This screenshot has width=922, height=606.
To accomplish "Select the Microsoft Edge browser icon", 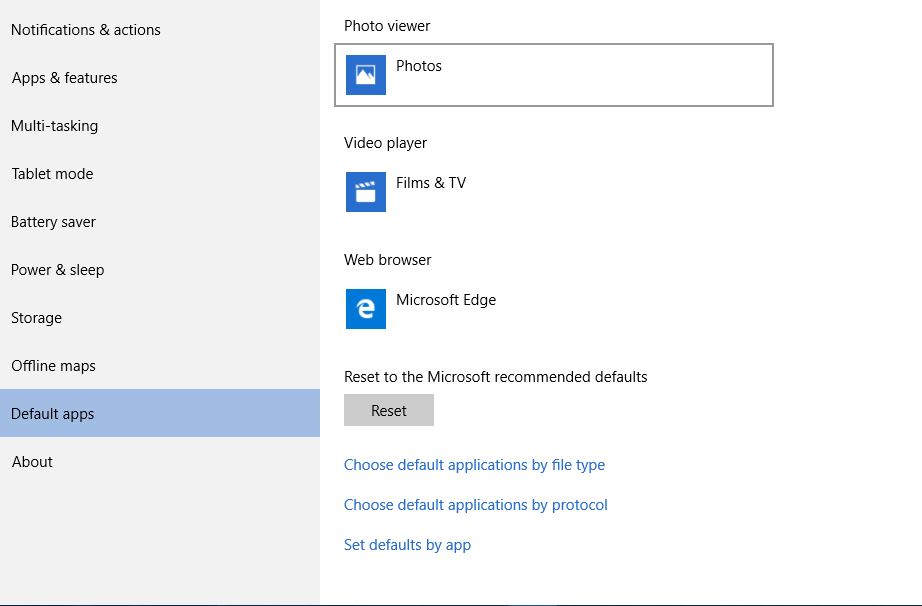I will [365, 309].
